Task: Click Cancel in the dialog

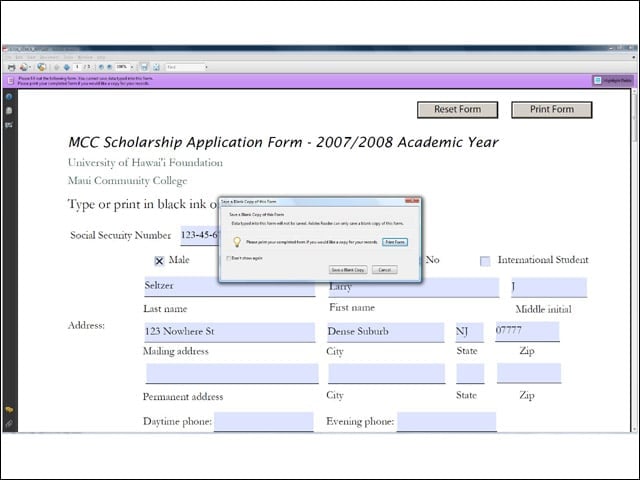Action: pyautogui.click(x=384, y=270)
